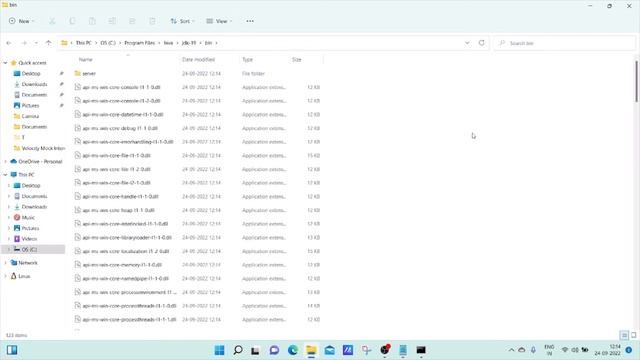Go forward with the right arrow
Viewport: 640px width, 360px height.
click(24, 43)
